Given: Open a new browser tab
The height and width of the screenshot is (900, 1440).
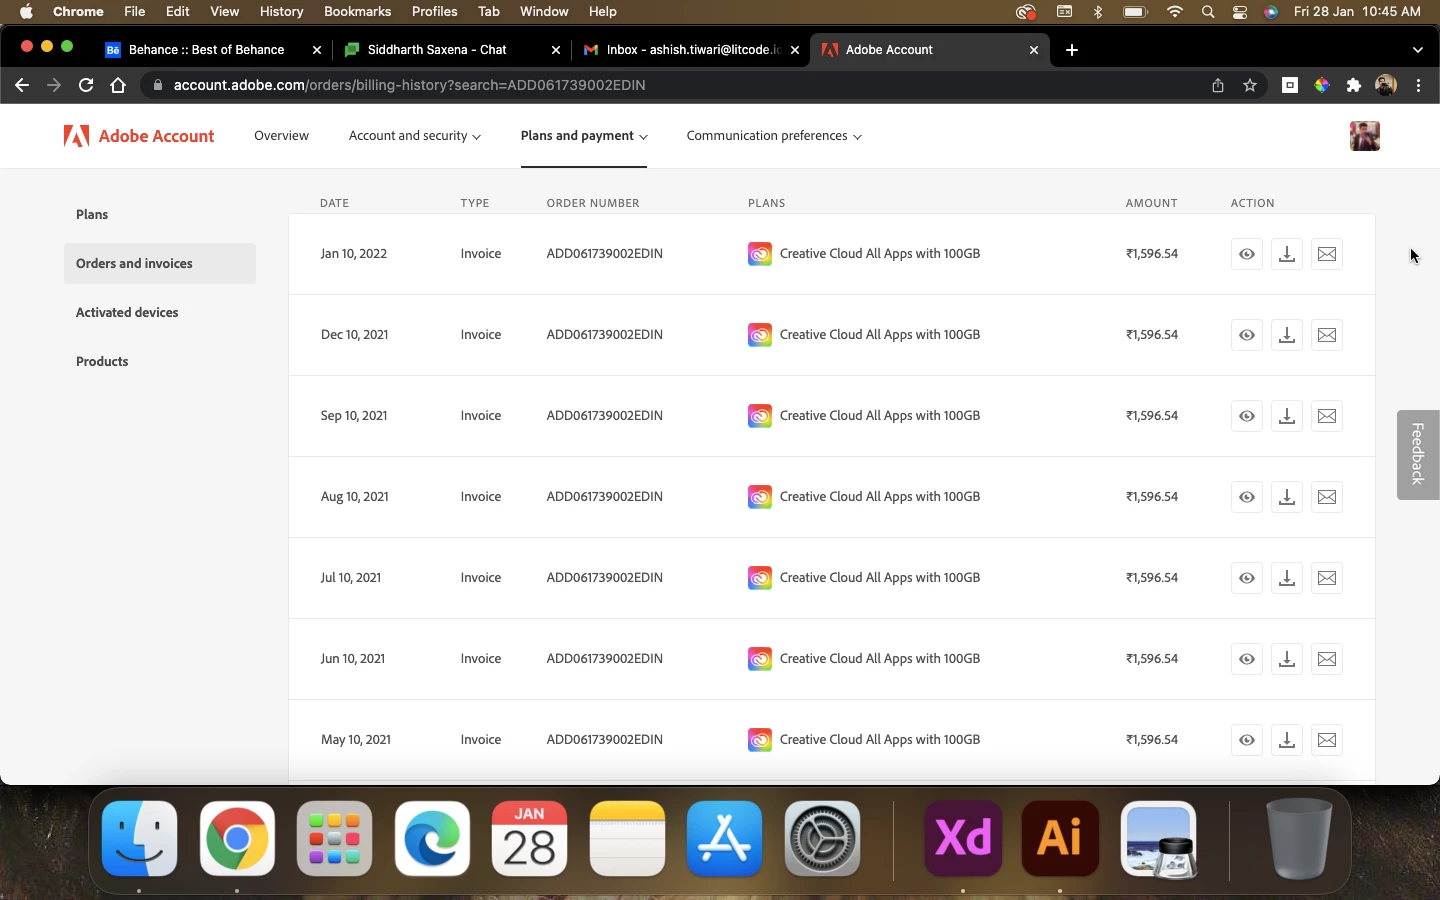Looking at the screenshot, I should tap(1072, 50).
